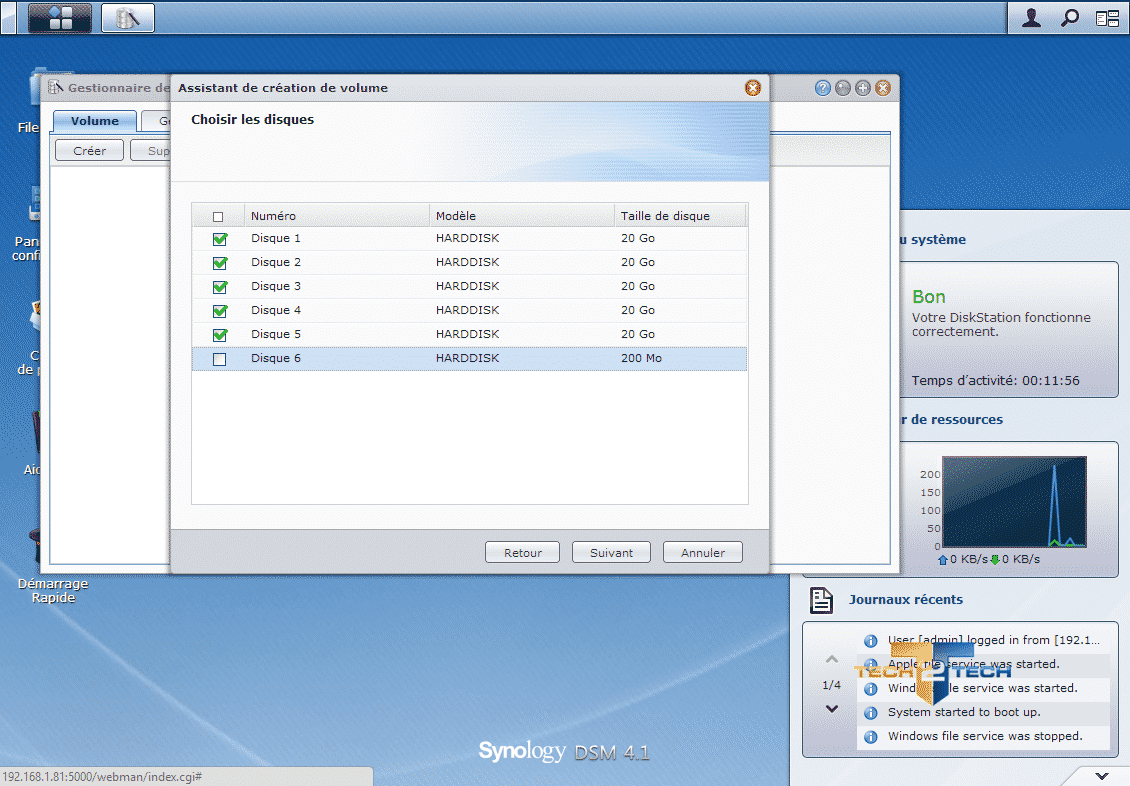Image resolution: width=1130 pixels, height=786 pixels.
Task: Switch to the Volume tab
Action: [95, 121]
